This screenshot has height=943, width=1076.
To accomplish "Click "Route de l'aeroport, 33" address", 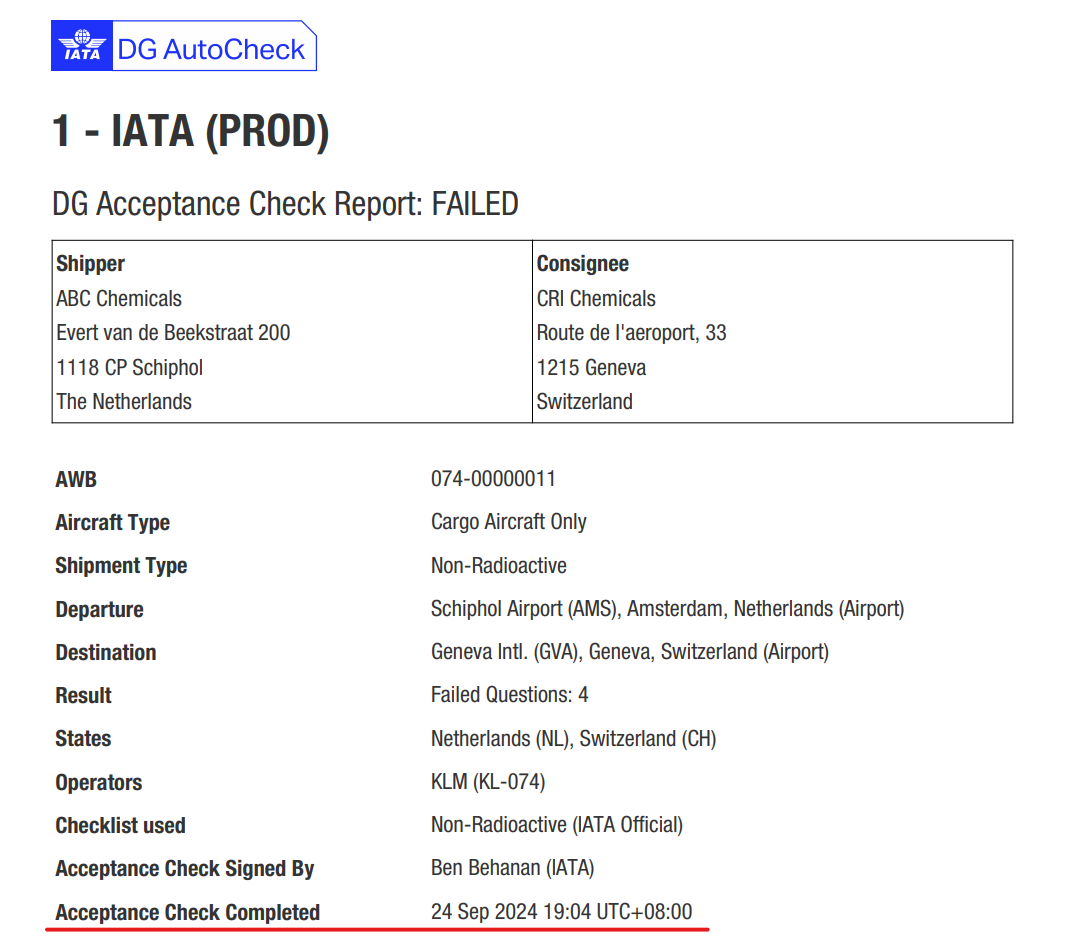I will (x=631, y=333).
